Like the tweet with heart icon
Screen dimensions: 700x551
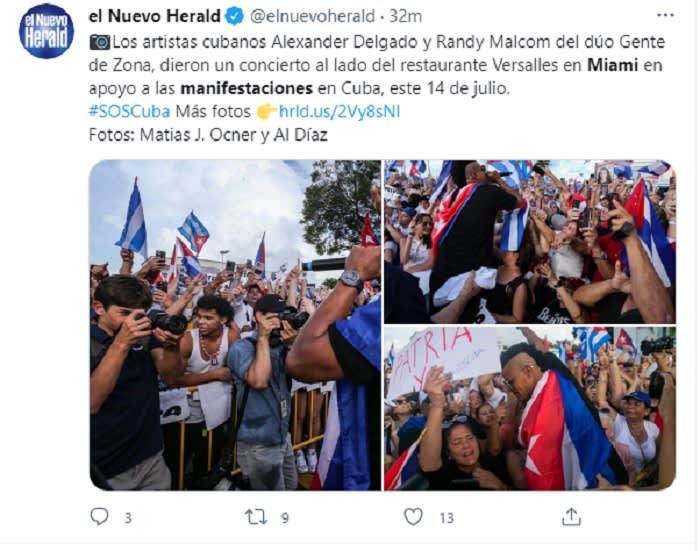413,517
